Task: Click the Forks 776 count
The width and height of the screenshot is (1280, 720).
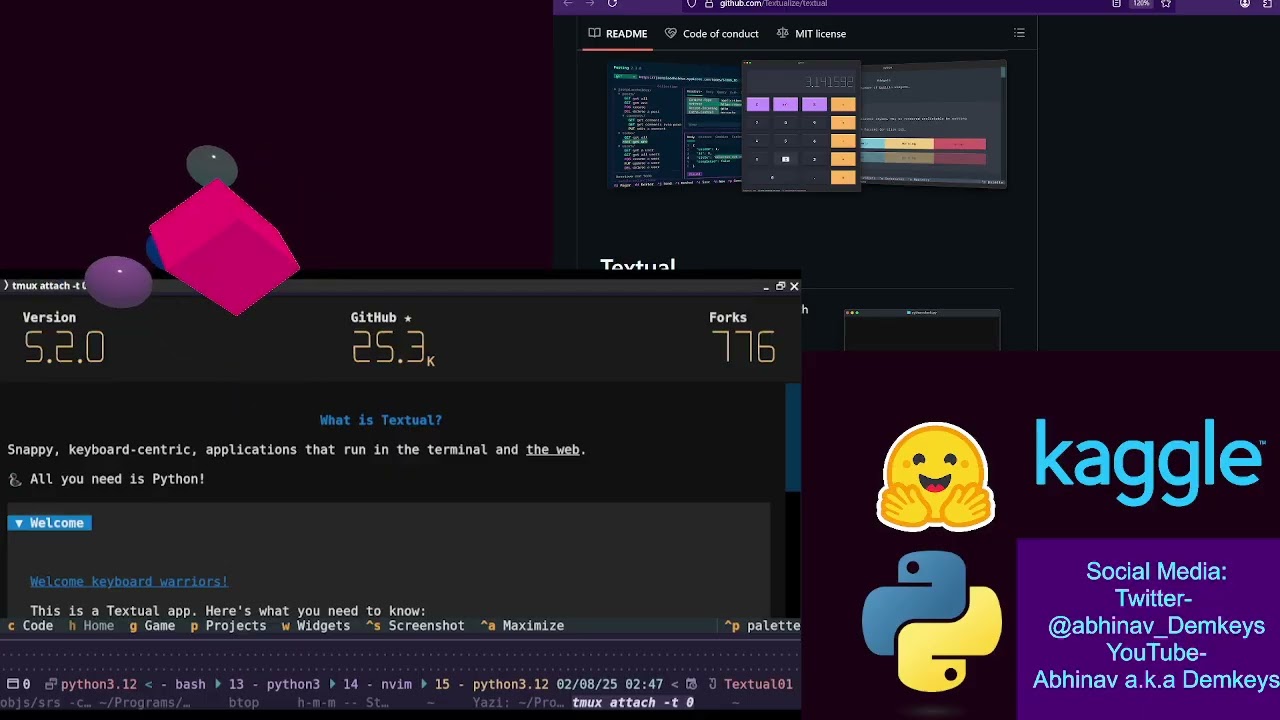Action: pyautogui.click(x=743, y=339)
